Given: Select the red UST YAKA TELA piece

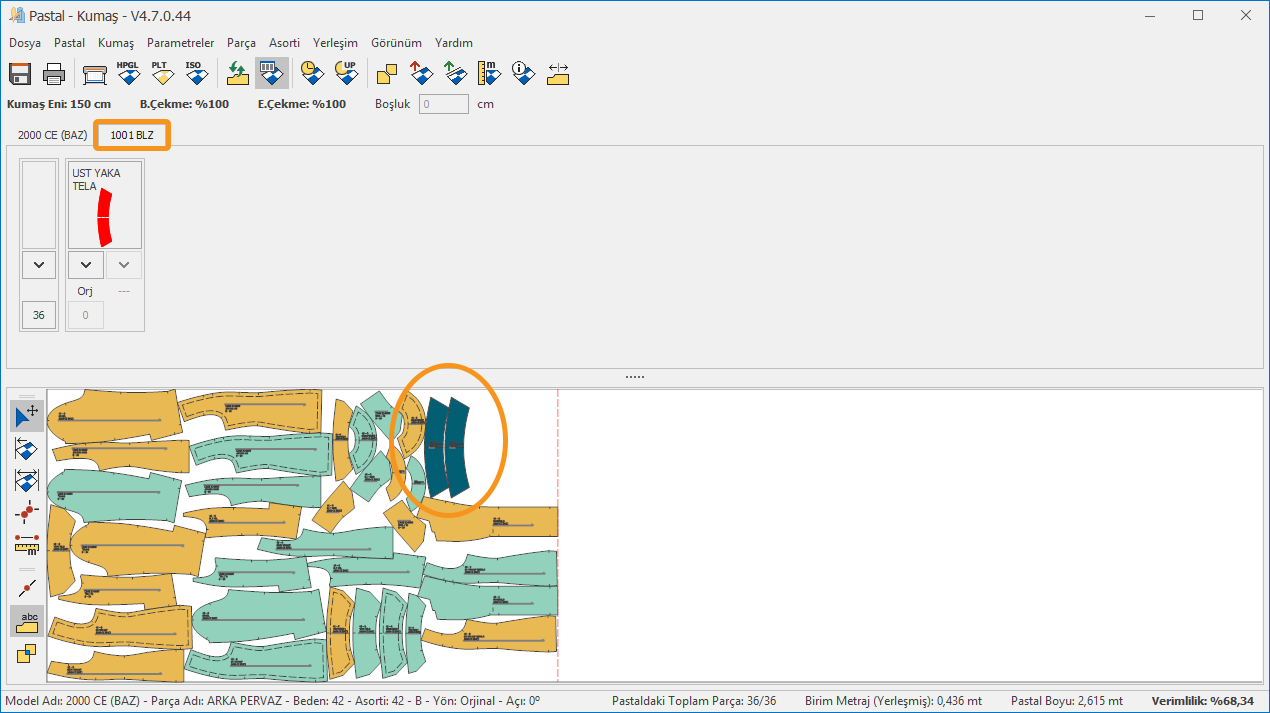Looking at the screenshot, I should pyautogui.click(x=104, y=216).
